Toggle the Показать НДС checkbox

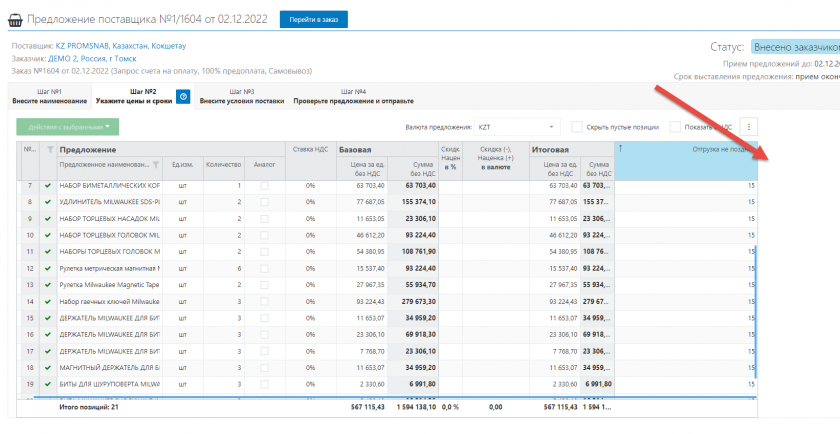pyautogui.click(x=676, y=127)
